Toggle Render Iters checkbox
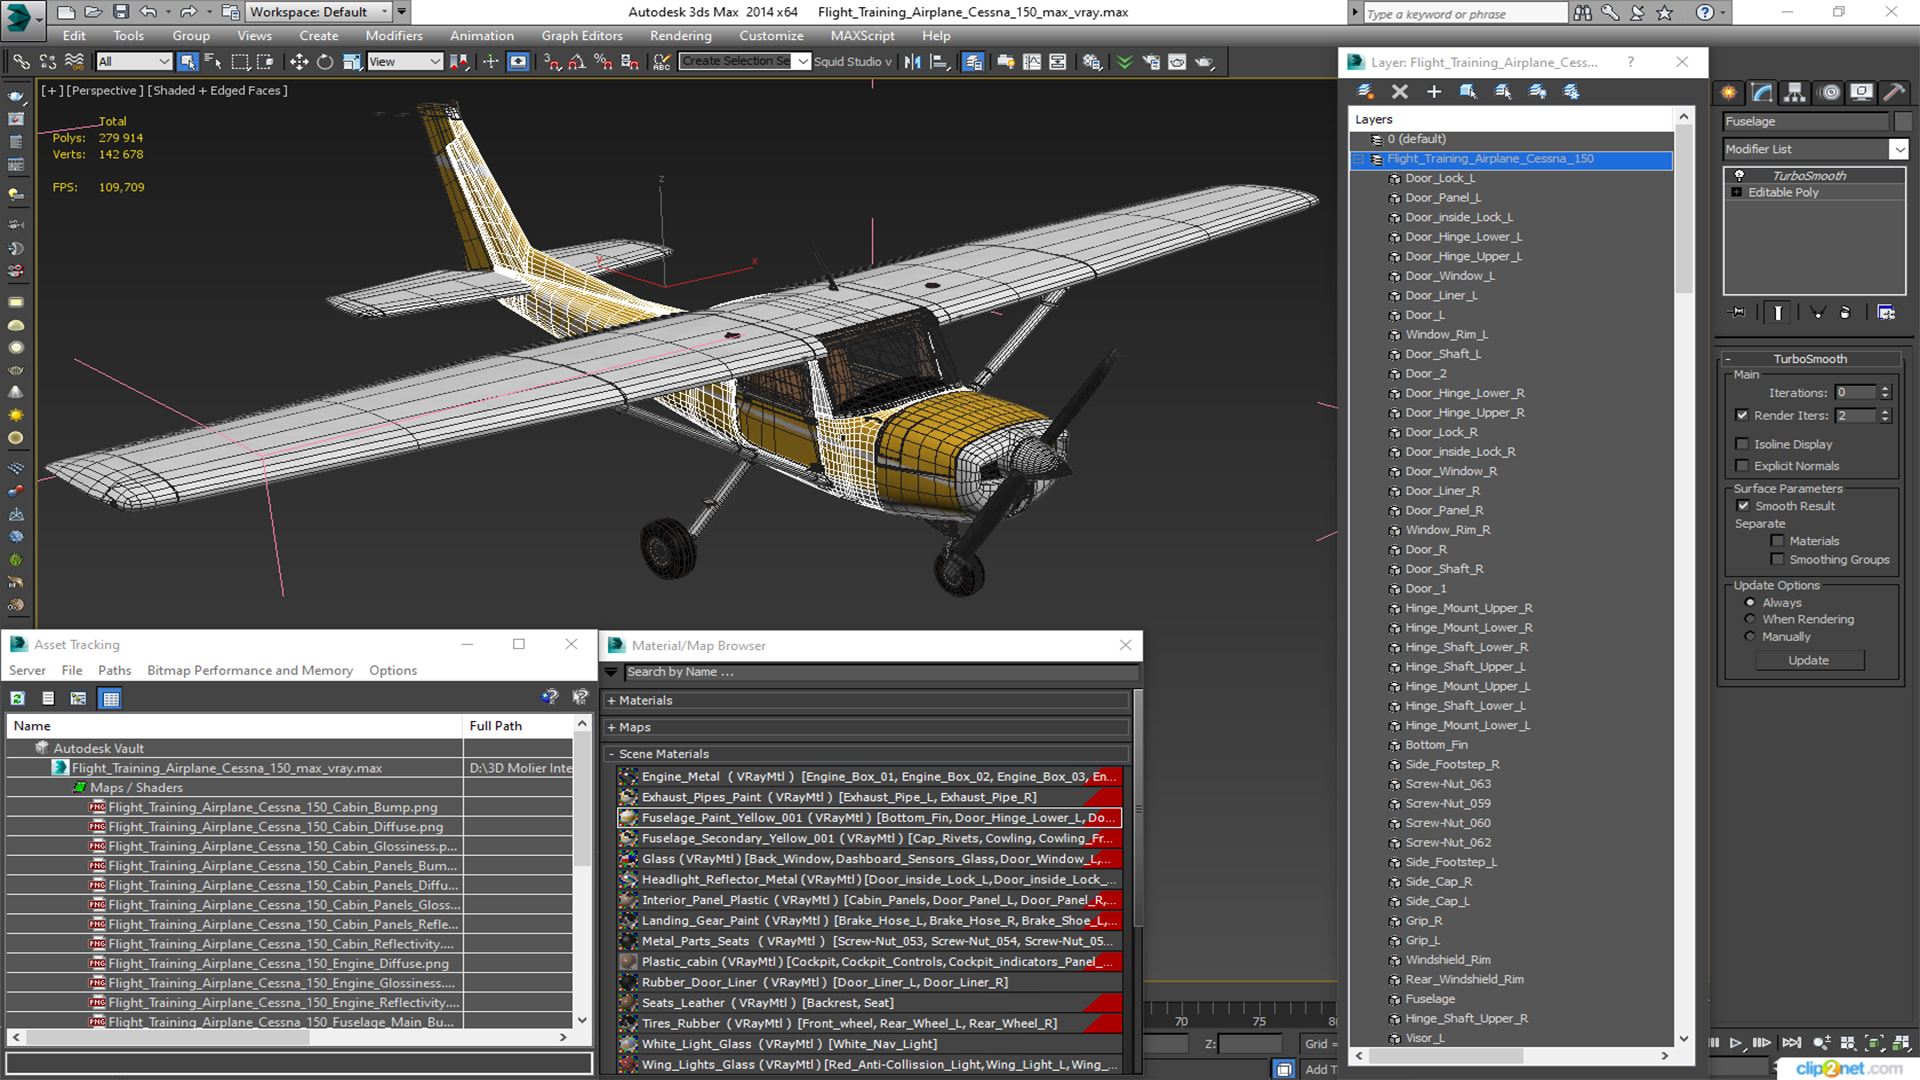This screenshot has height=1080, width=1920. point(1742,415)
